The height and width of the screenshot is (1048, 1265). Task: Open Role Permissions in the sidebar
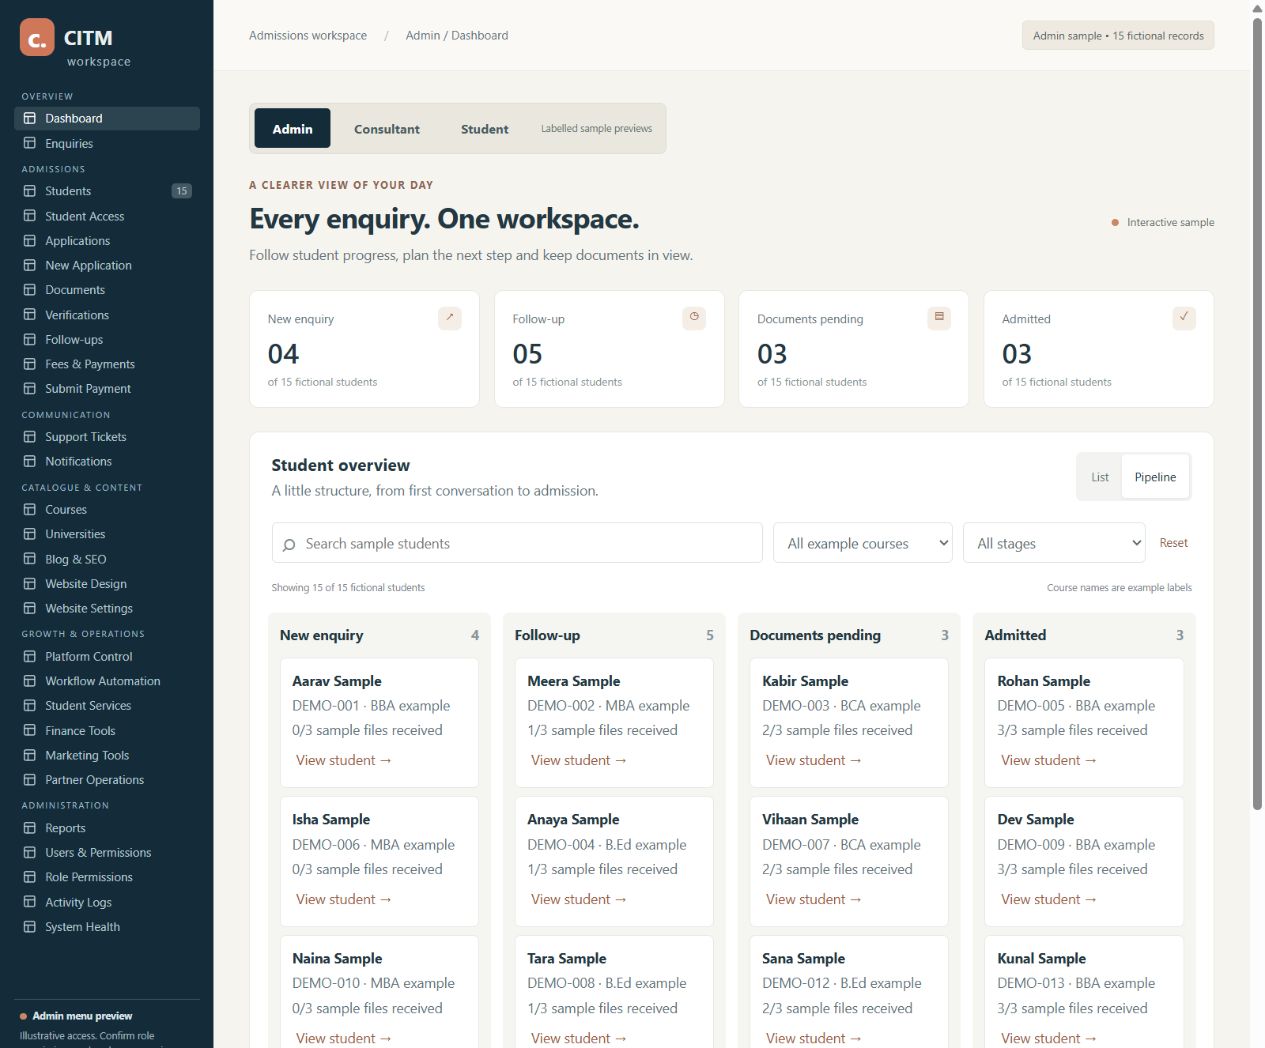point(107,877)
